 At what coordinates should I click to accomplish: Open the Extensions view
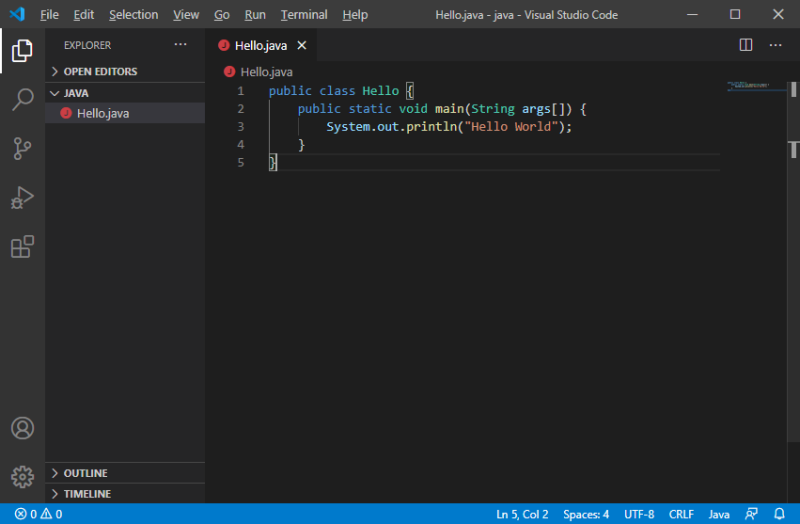[22, 247]
